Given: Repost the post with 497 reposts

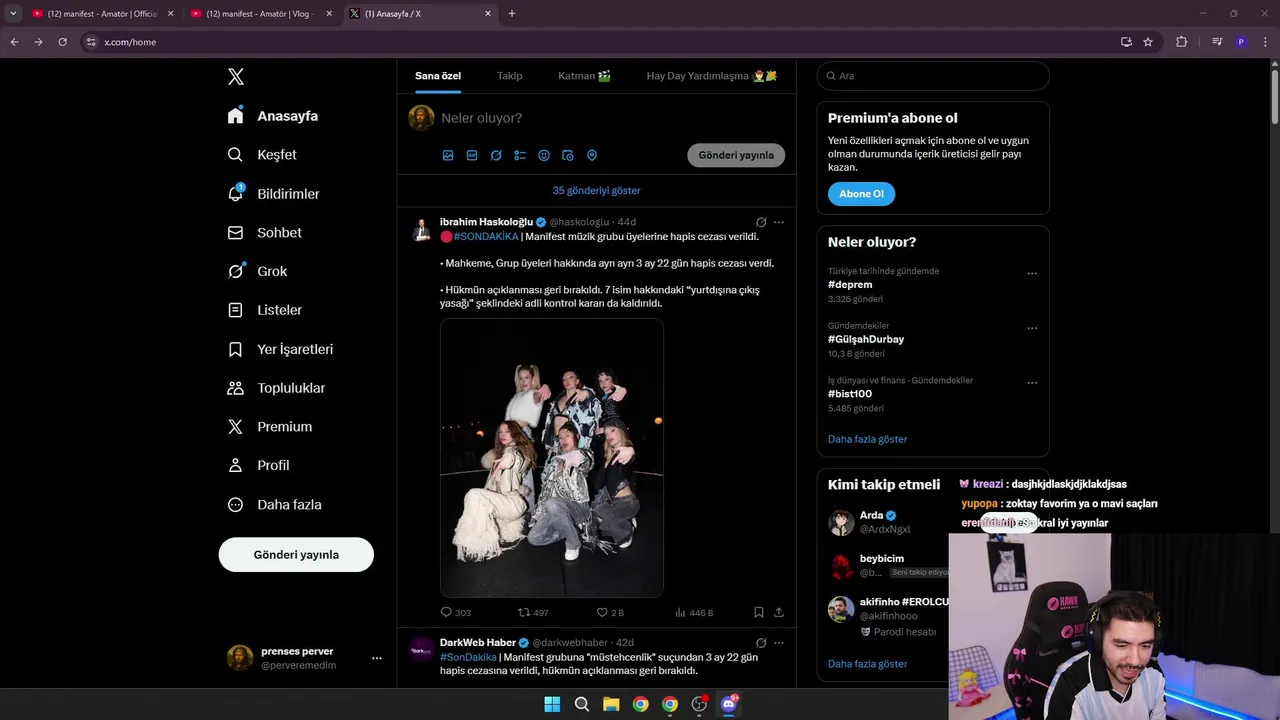Looking at the screenshot, I should [x=533, y=612].
